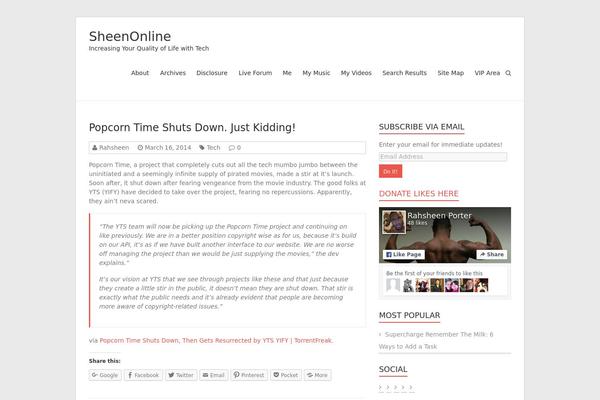Open Search Results page
600x400 pixels.
point(404,73)
